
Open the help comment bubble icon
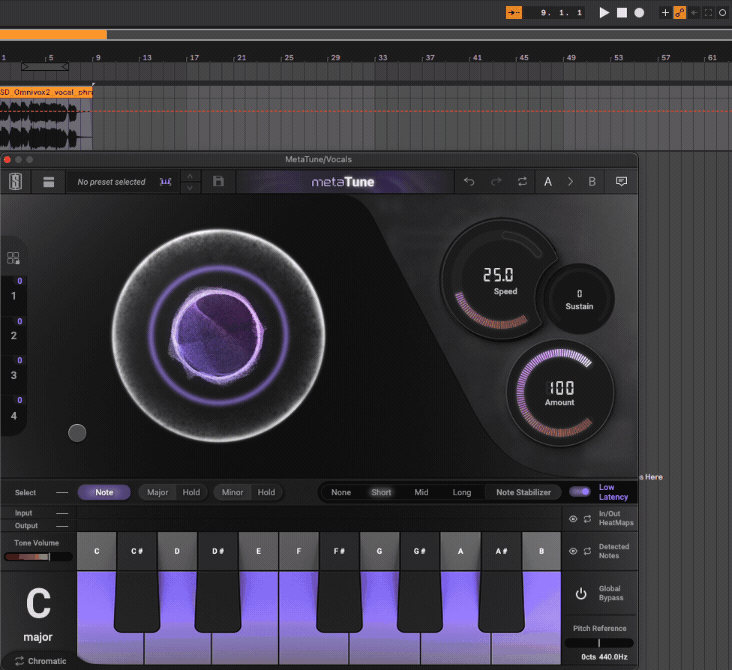pos(621,181)
